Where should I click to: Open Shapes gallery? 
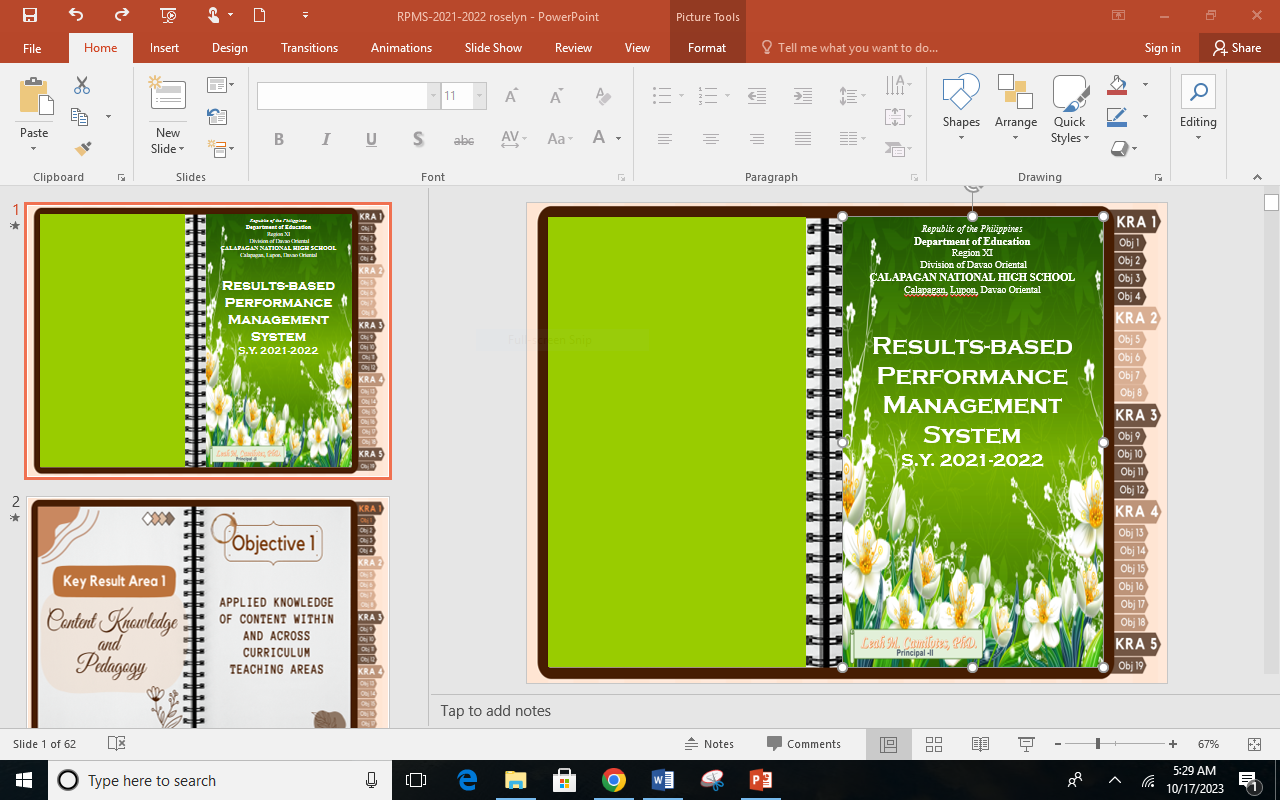pos(961,109)
